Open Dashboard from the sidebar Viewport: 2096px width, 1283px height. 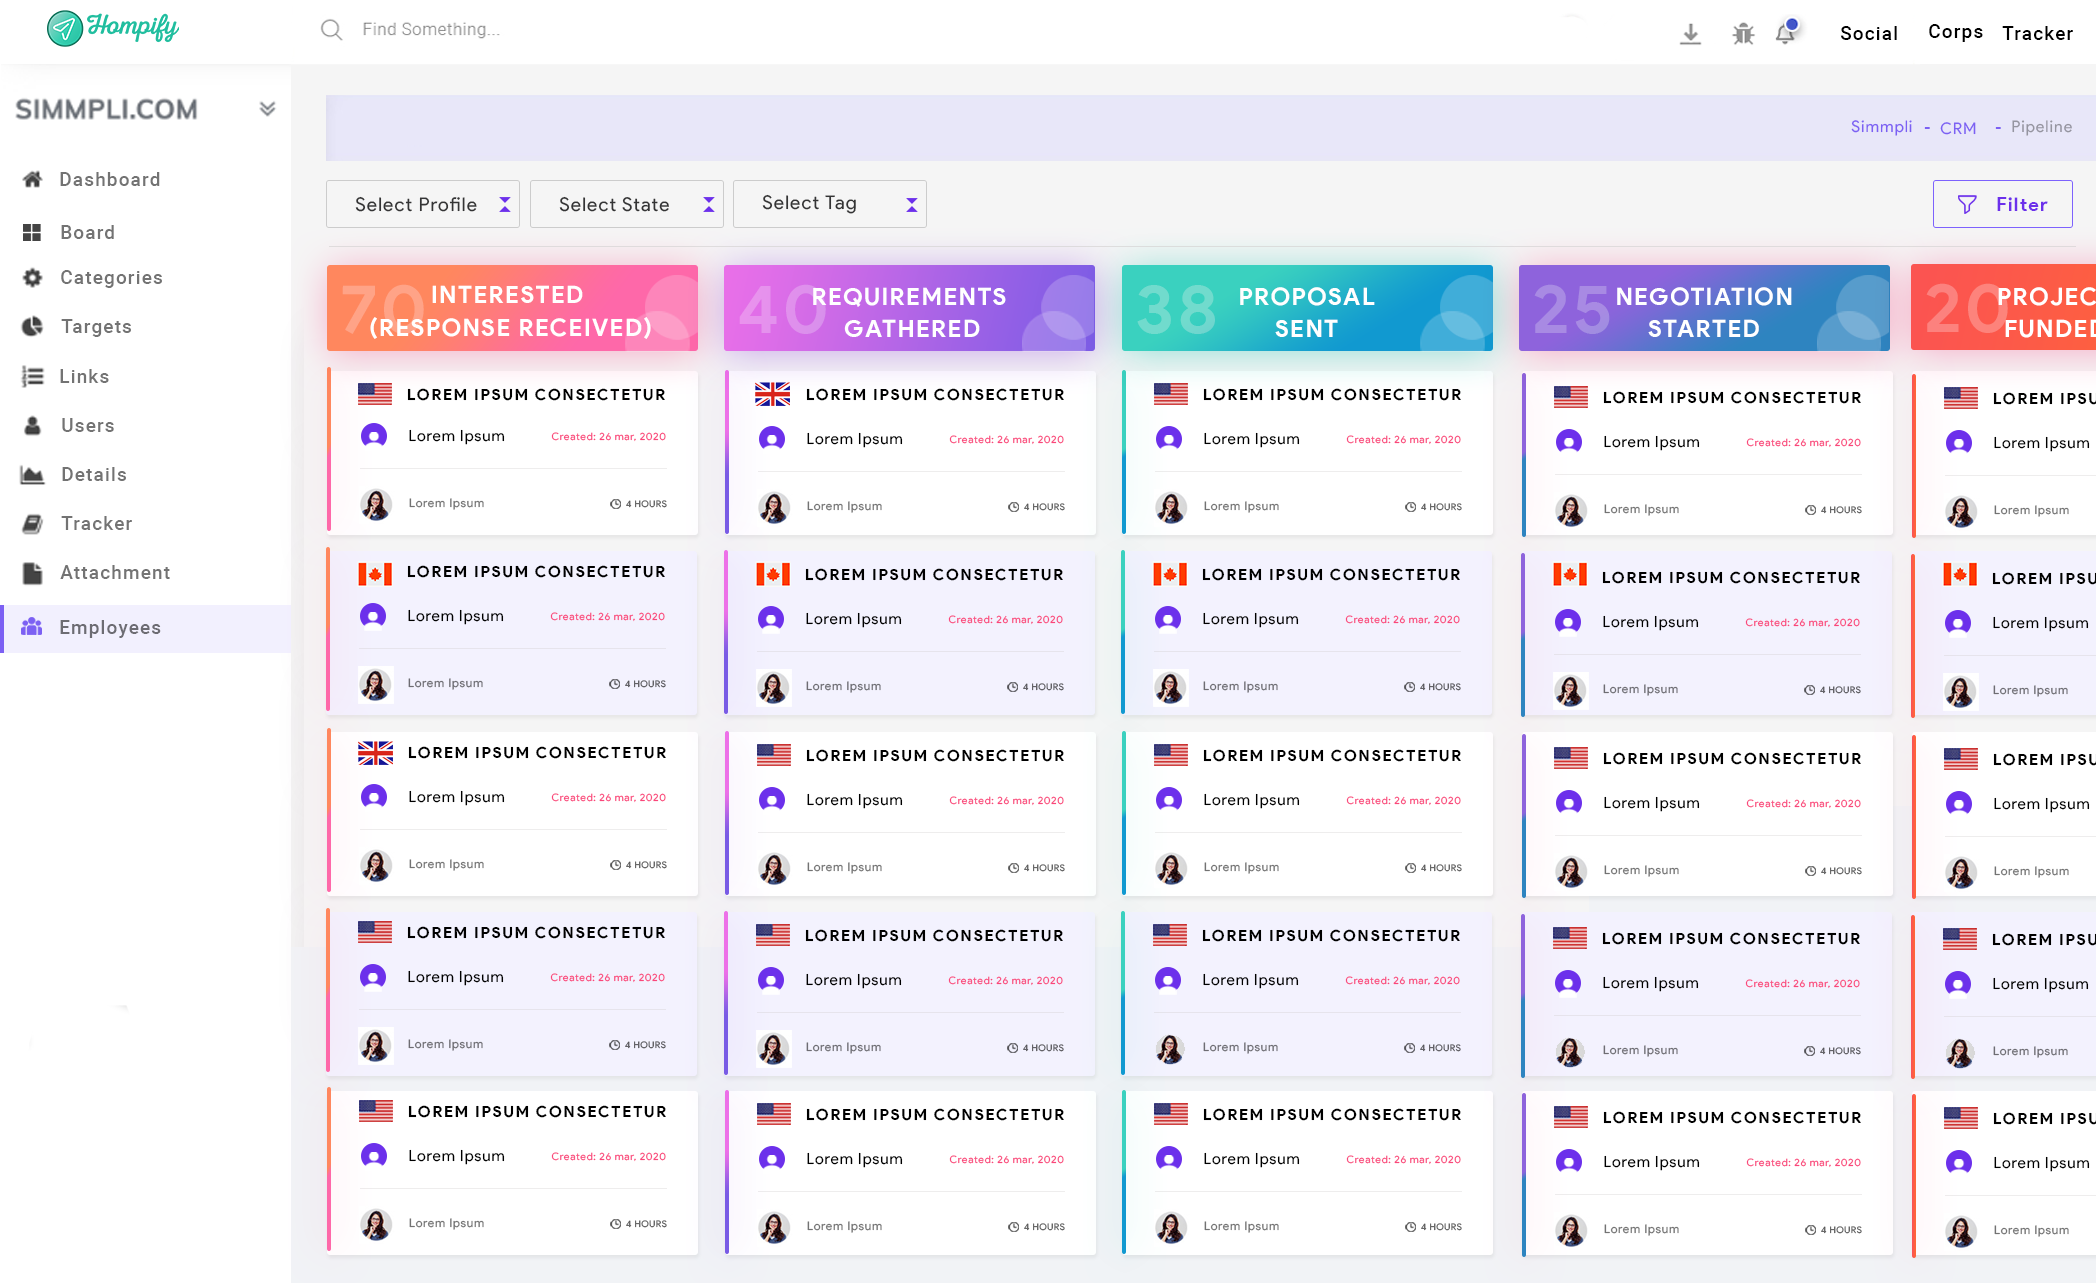109,179
